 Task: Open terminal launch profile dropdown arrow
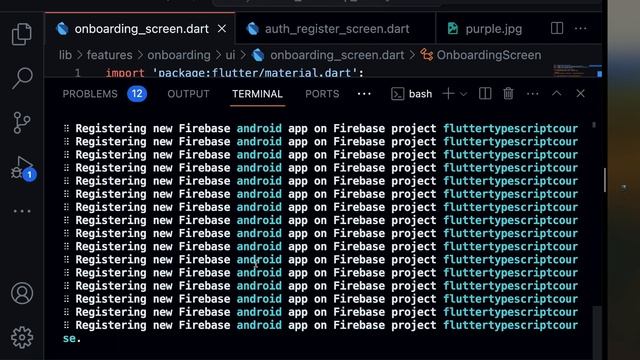[463, 94]
